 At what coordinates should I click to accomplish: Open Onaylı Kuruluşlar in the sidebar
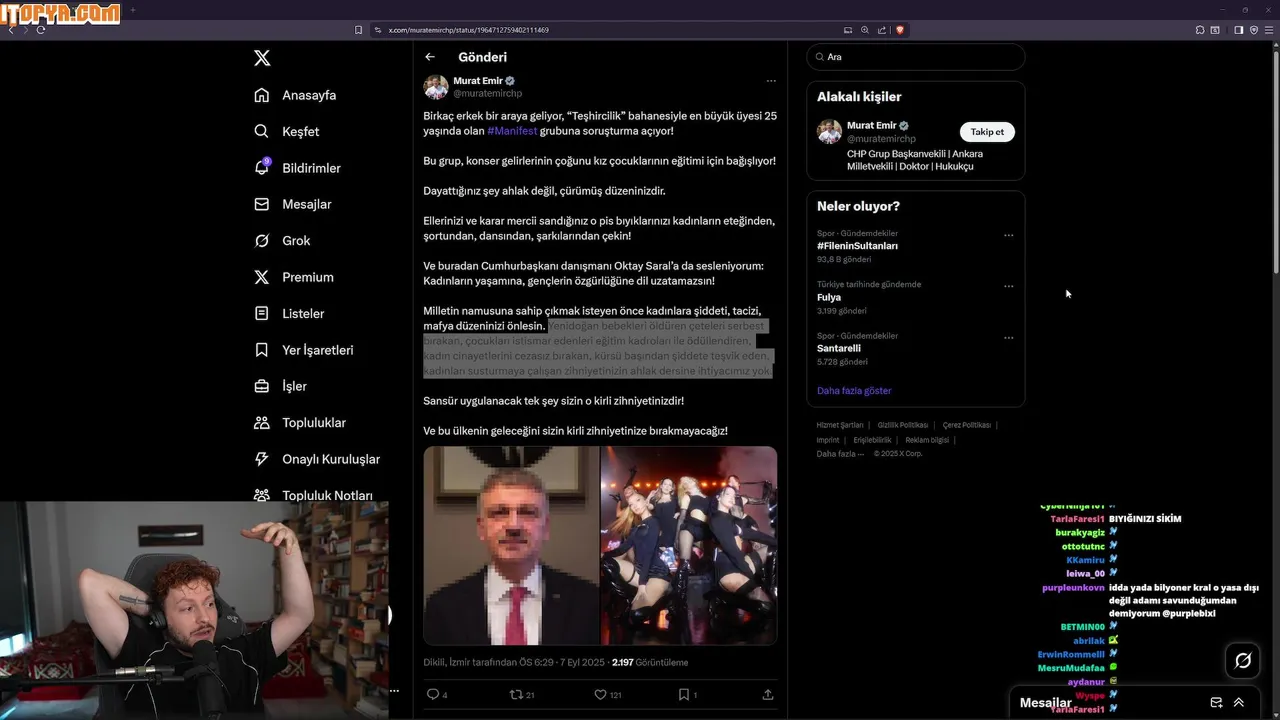point(317,459)
